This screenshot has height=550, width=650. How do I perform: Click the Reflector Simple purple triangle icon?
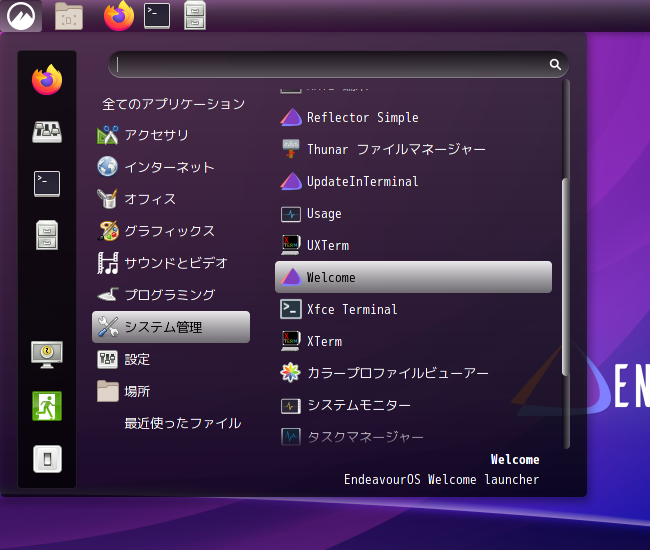[291, 117]
